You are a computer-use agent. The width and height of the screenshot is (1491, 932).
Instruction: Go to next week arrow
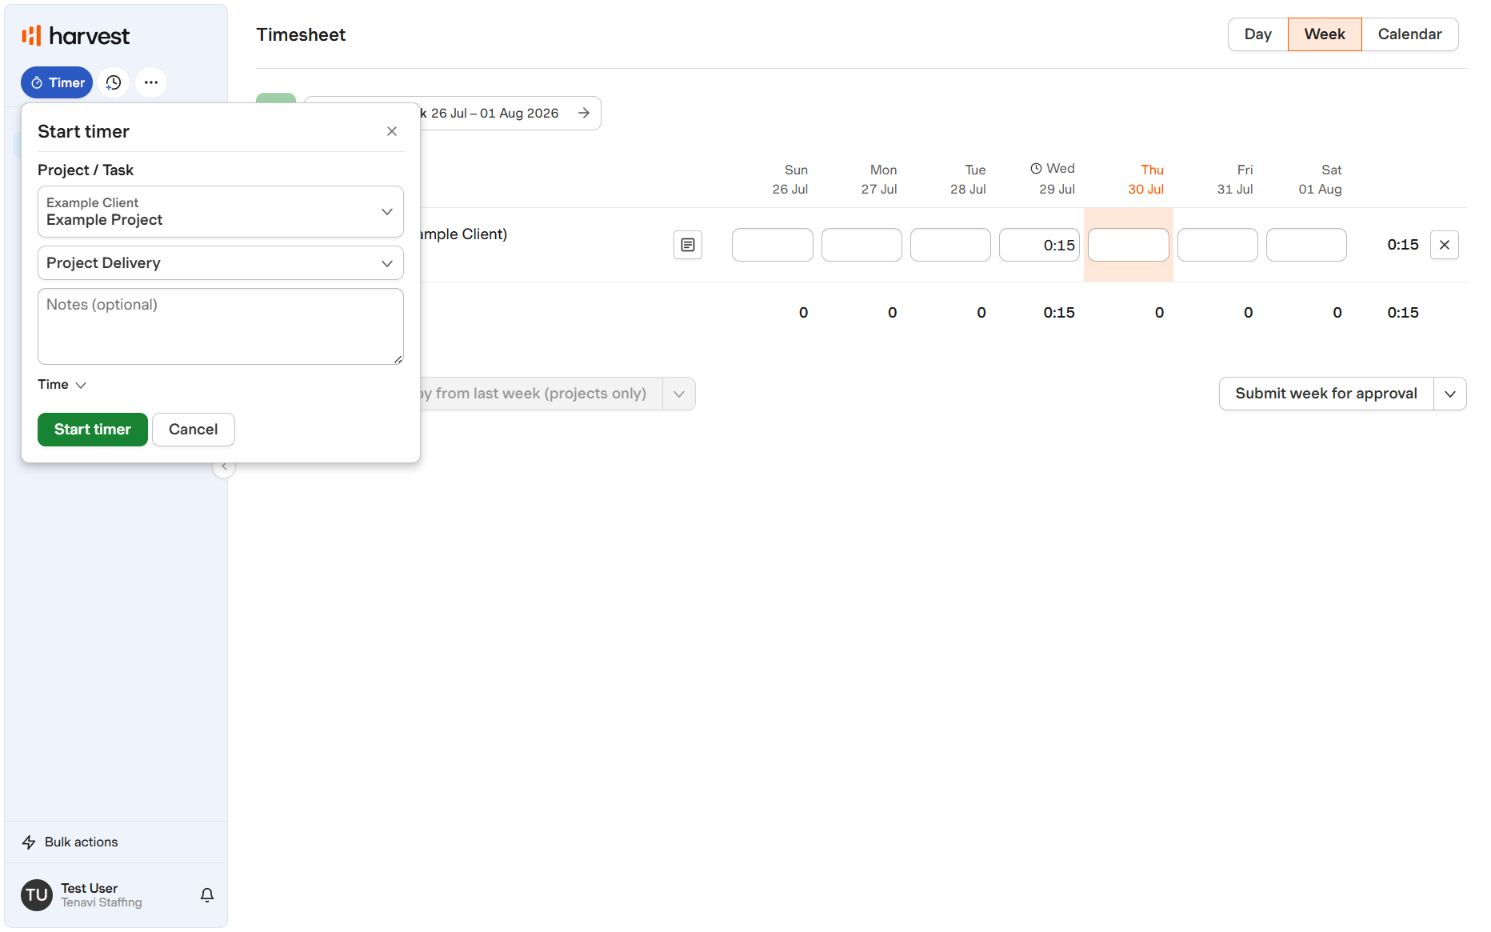(584, 113)
